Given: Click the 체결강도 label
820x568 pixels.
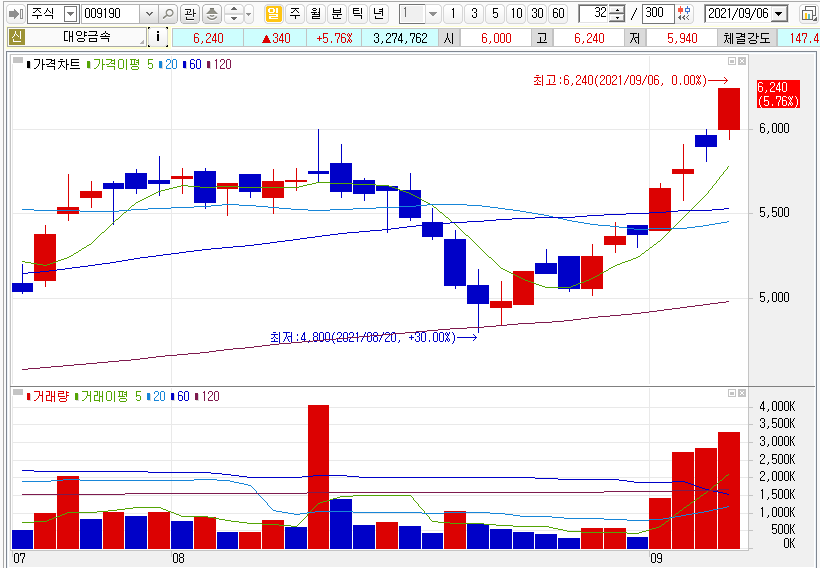Looking at the screenshot, I should click(746, 38).
